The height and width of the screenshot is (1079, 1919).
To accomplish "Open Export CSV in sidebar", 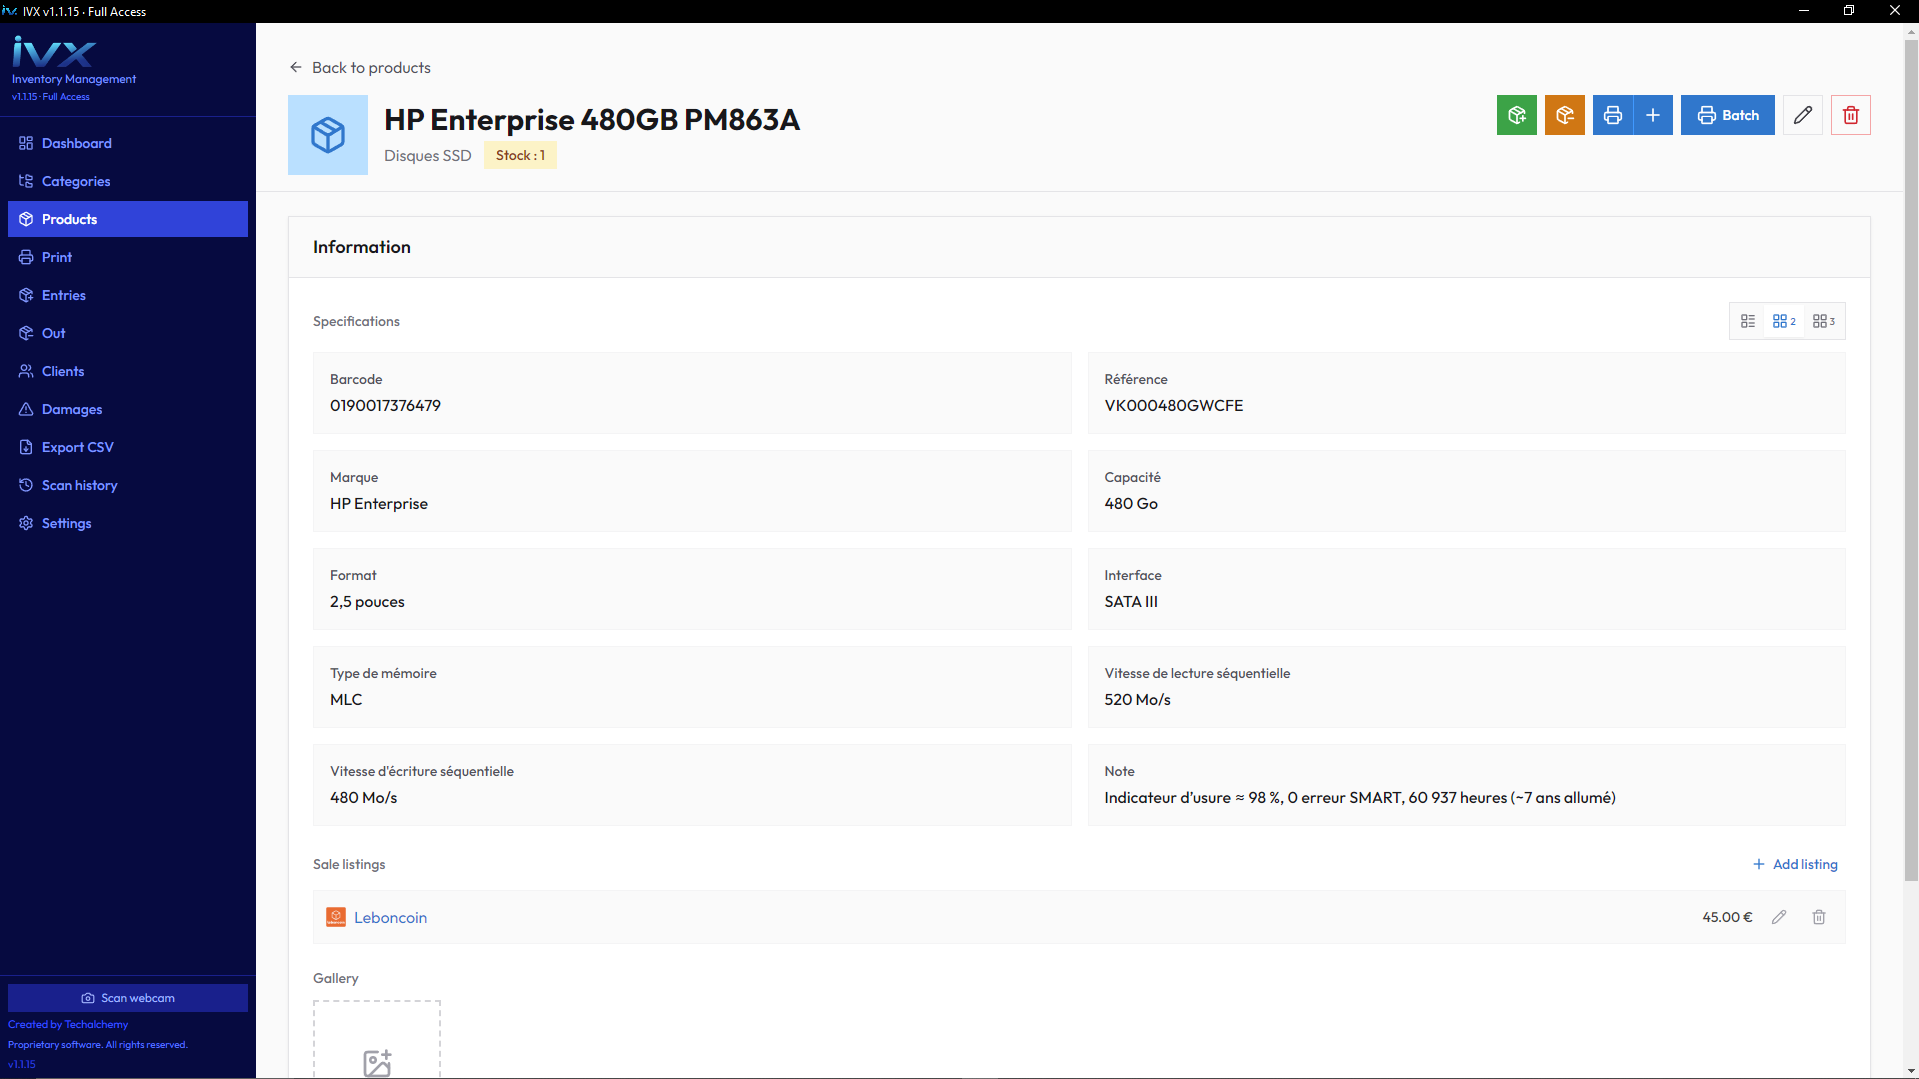I will tap(128, 447).
